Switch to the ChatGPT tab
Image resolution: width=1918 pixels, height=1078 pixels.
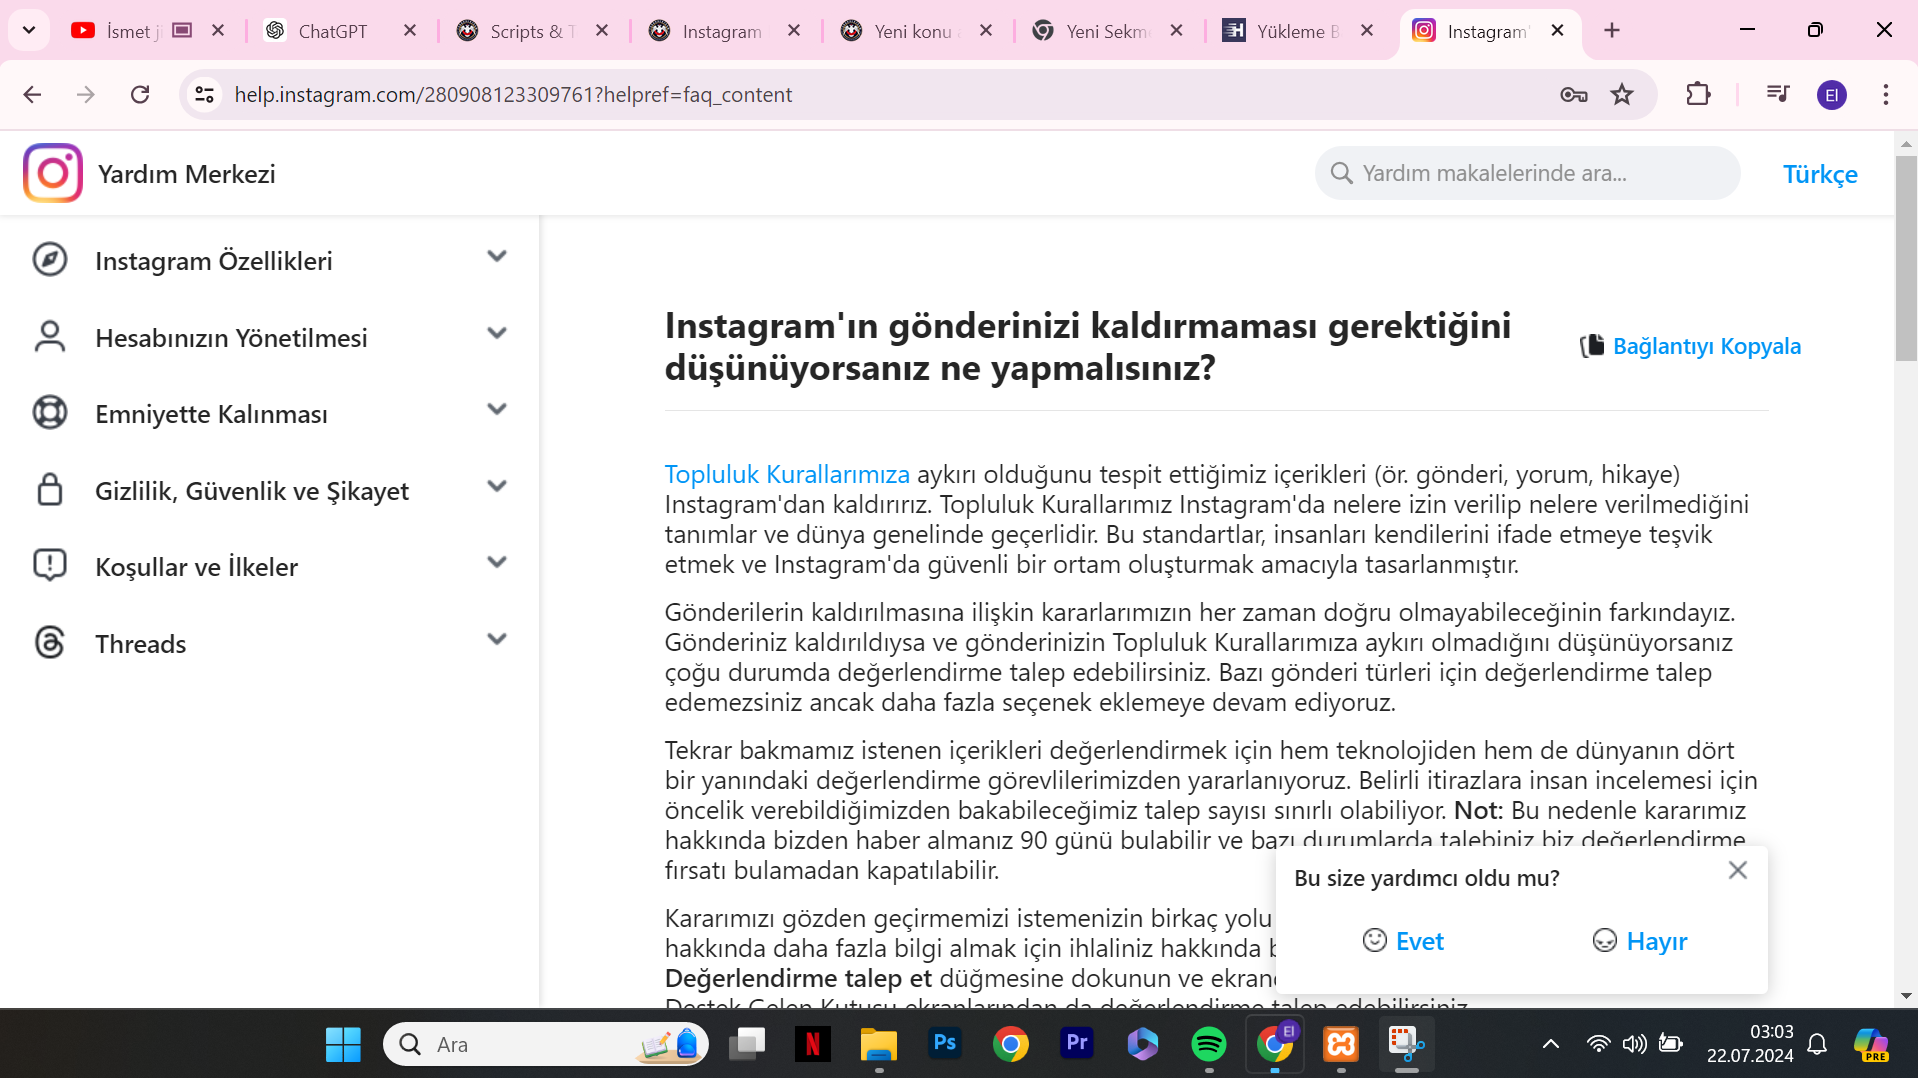[340, 31]
